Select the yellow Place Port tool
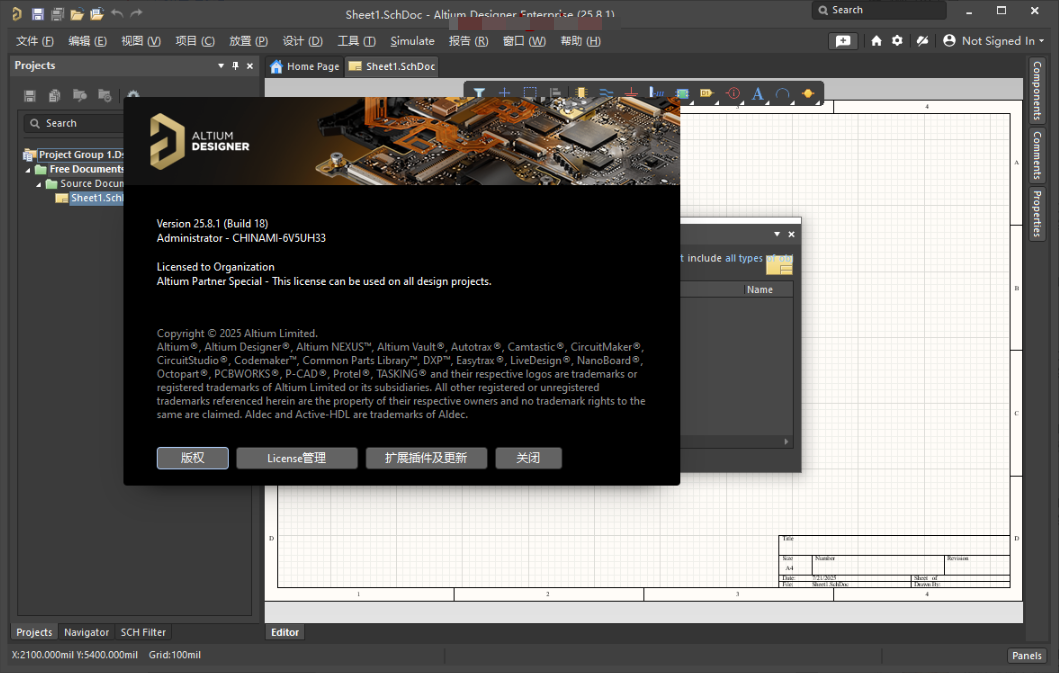 (706, 93)
